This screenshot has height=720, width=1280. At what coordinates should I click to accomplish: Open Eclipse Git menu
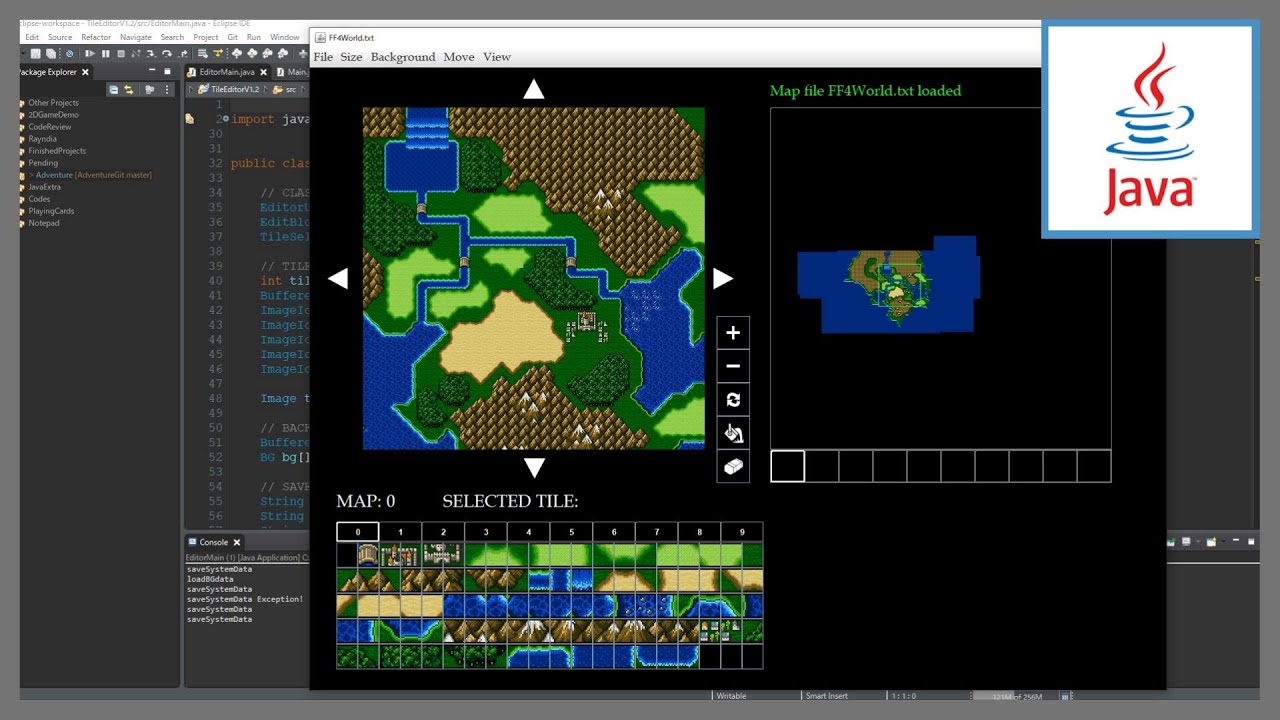coord(233,37)
